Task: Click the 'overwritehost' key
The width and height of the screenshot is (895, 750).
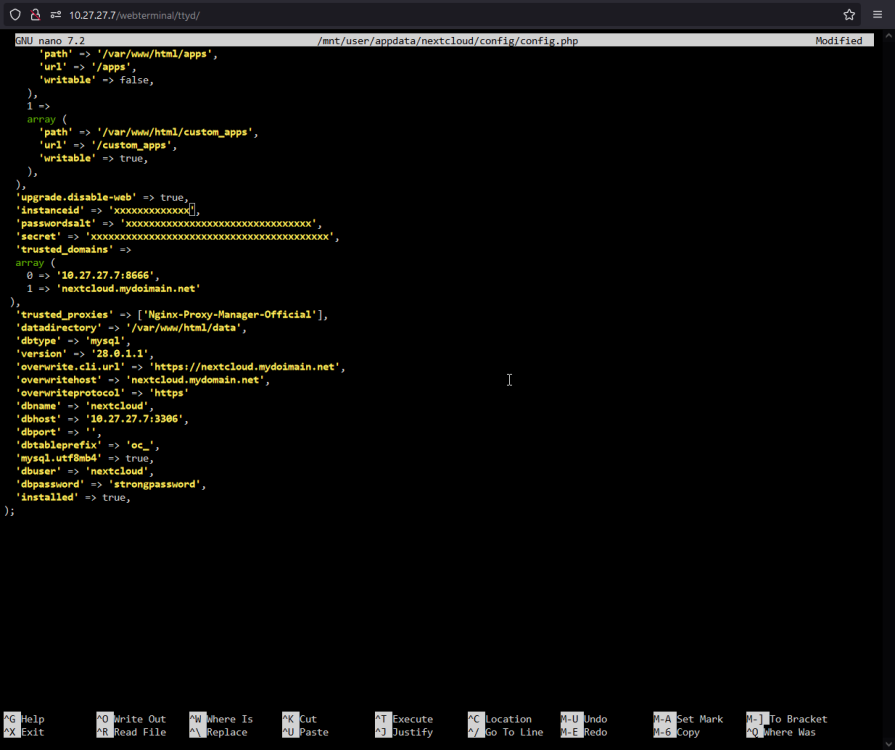Action: (59, 380)
